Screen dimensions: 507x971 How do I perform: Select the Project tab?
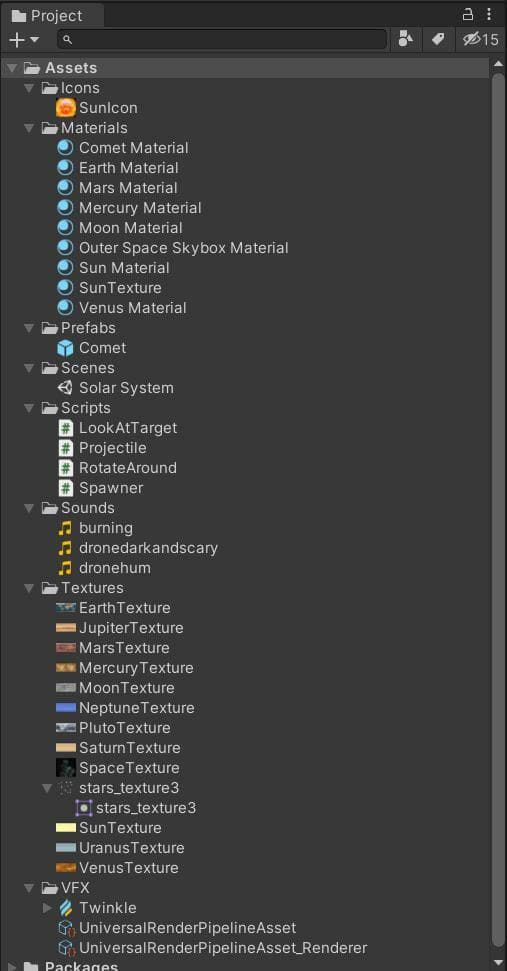52,15
